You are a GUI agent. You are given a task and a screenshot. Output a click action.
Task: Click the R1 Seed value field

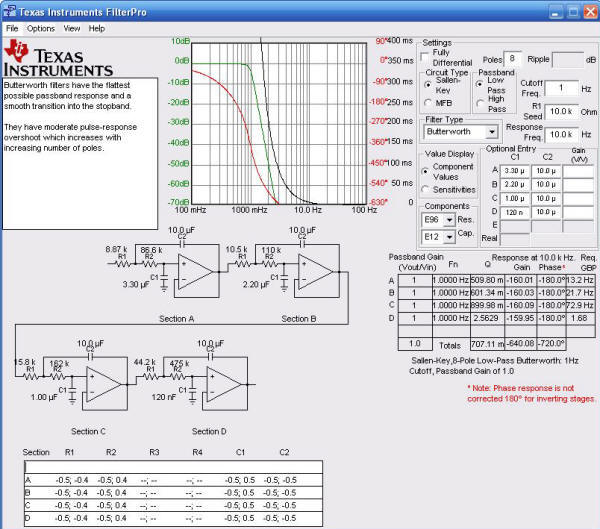[x=560, y=110]
